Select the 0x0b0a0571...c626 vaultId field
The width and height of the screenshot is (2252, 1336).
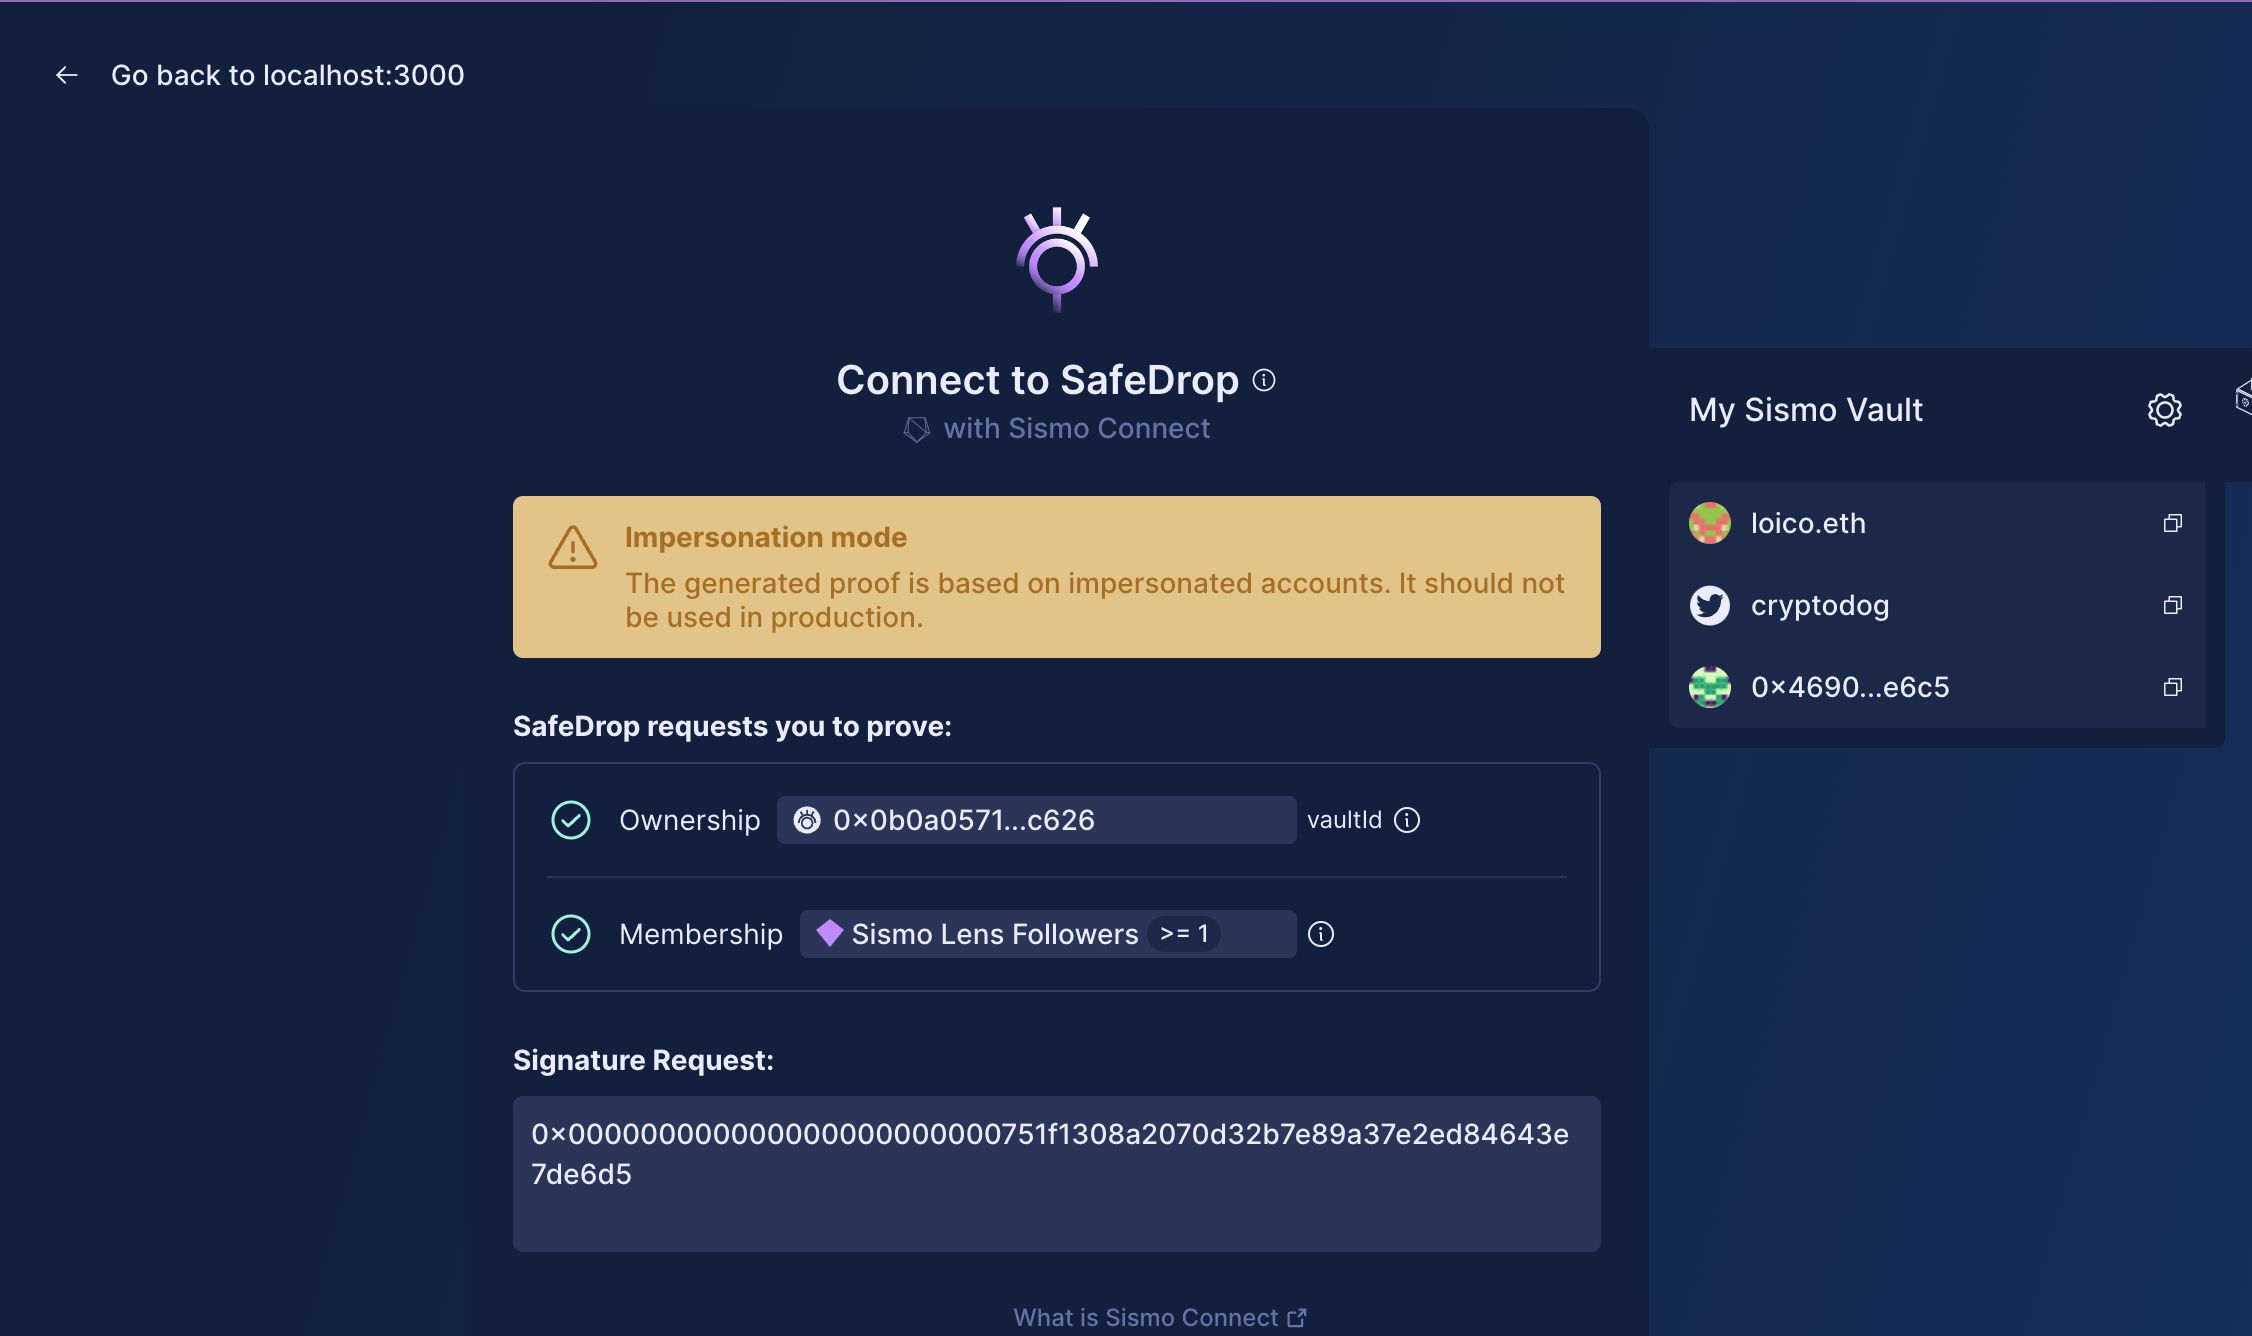click(x=1036, y=820)
